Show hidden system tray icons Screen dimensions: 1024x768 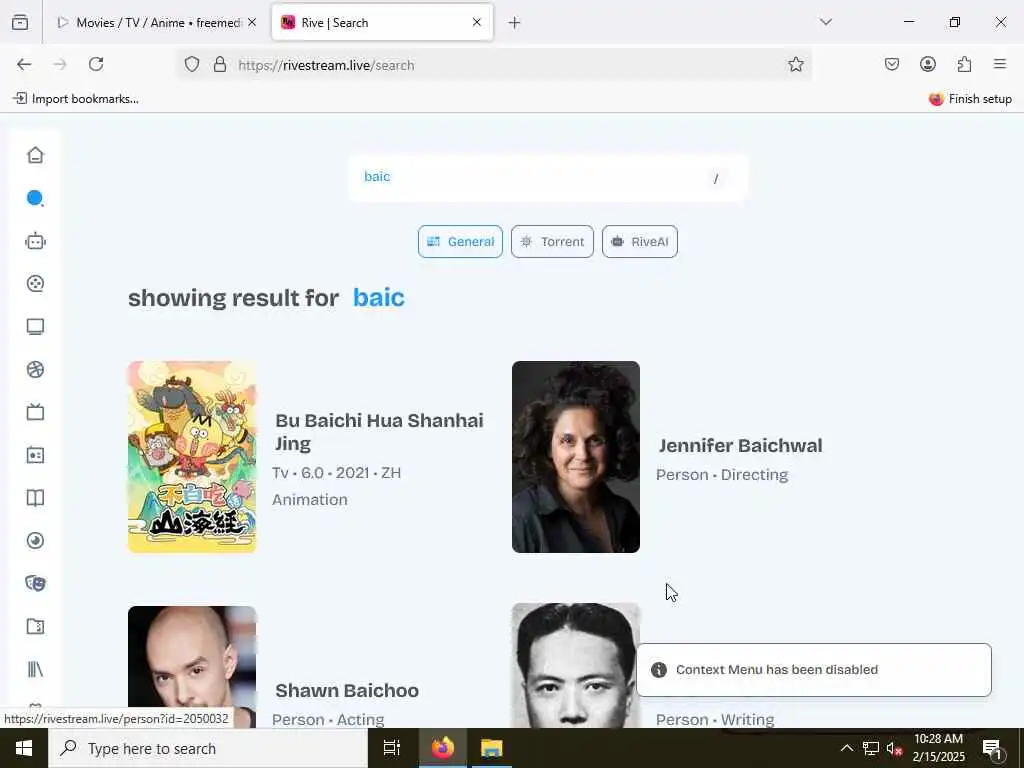[846, 748]
